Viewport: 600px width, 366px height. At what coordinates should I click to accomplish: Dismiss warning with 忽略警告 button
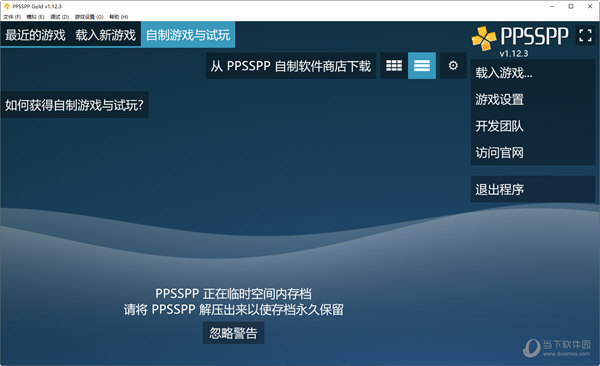coord(233,333)
